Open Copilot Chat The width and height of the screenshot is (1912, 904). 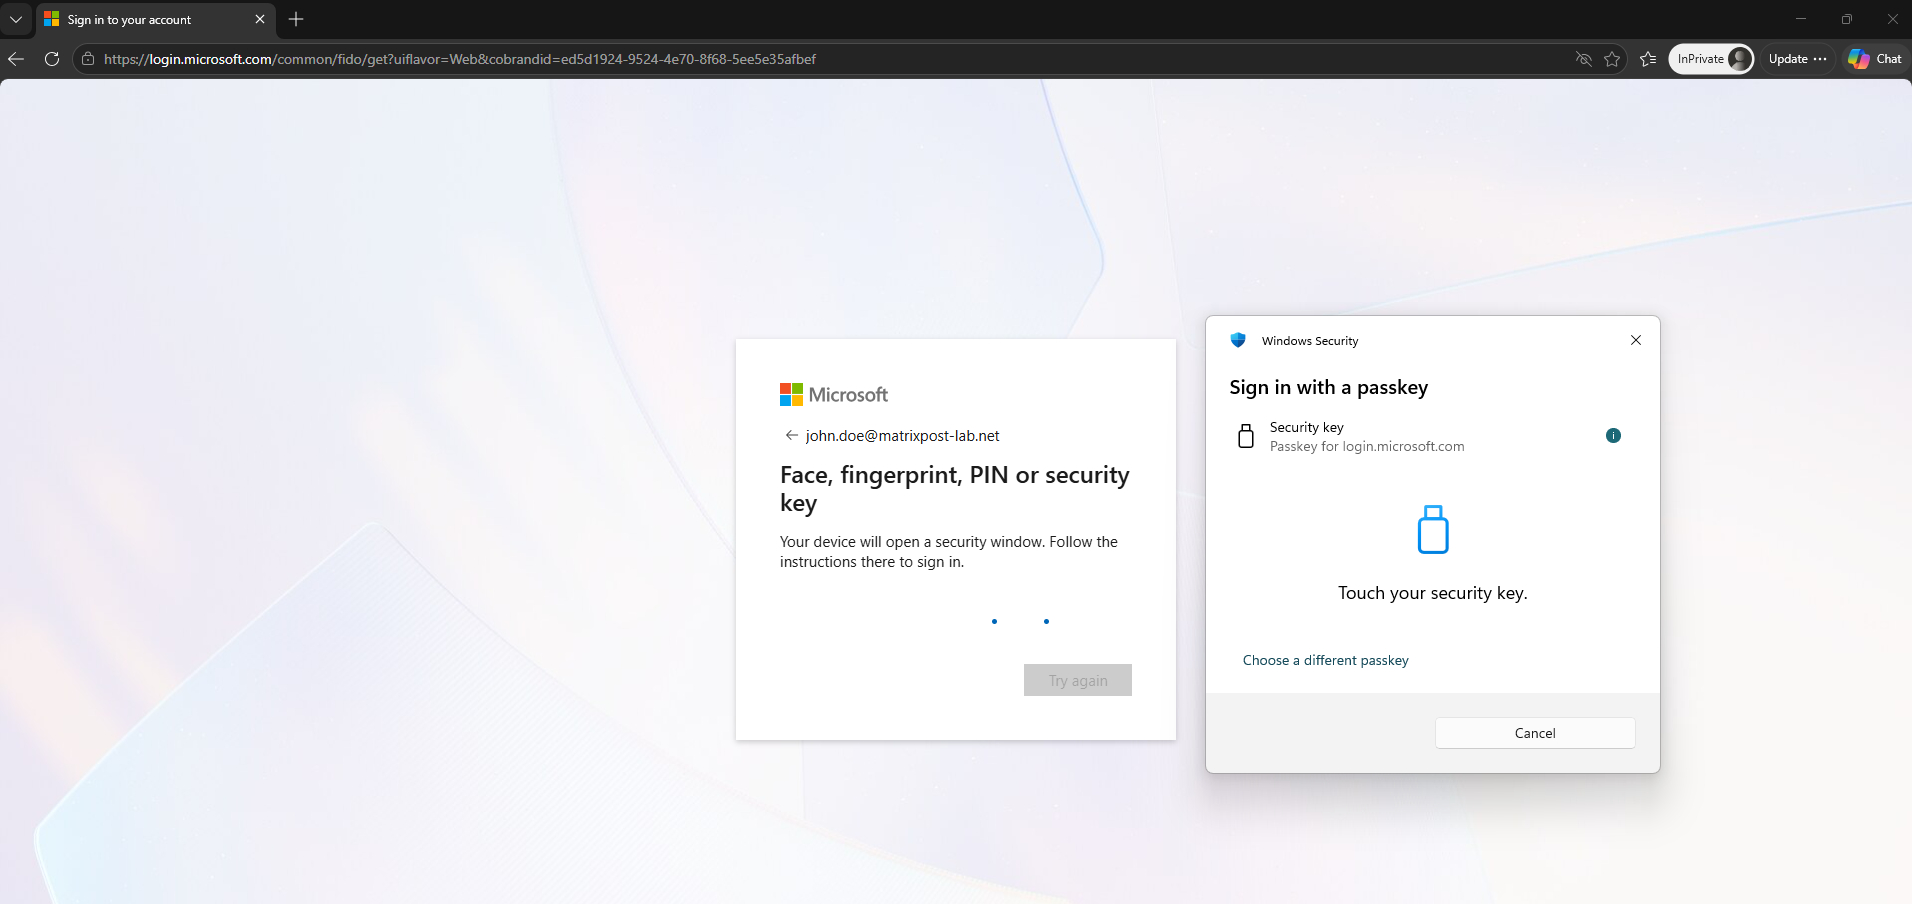click(1875, 59)
